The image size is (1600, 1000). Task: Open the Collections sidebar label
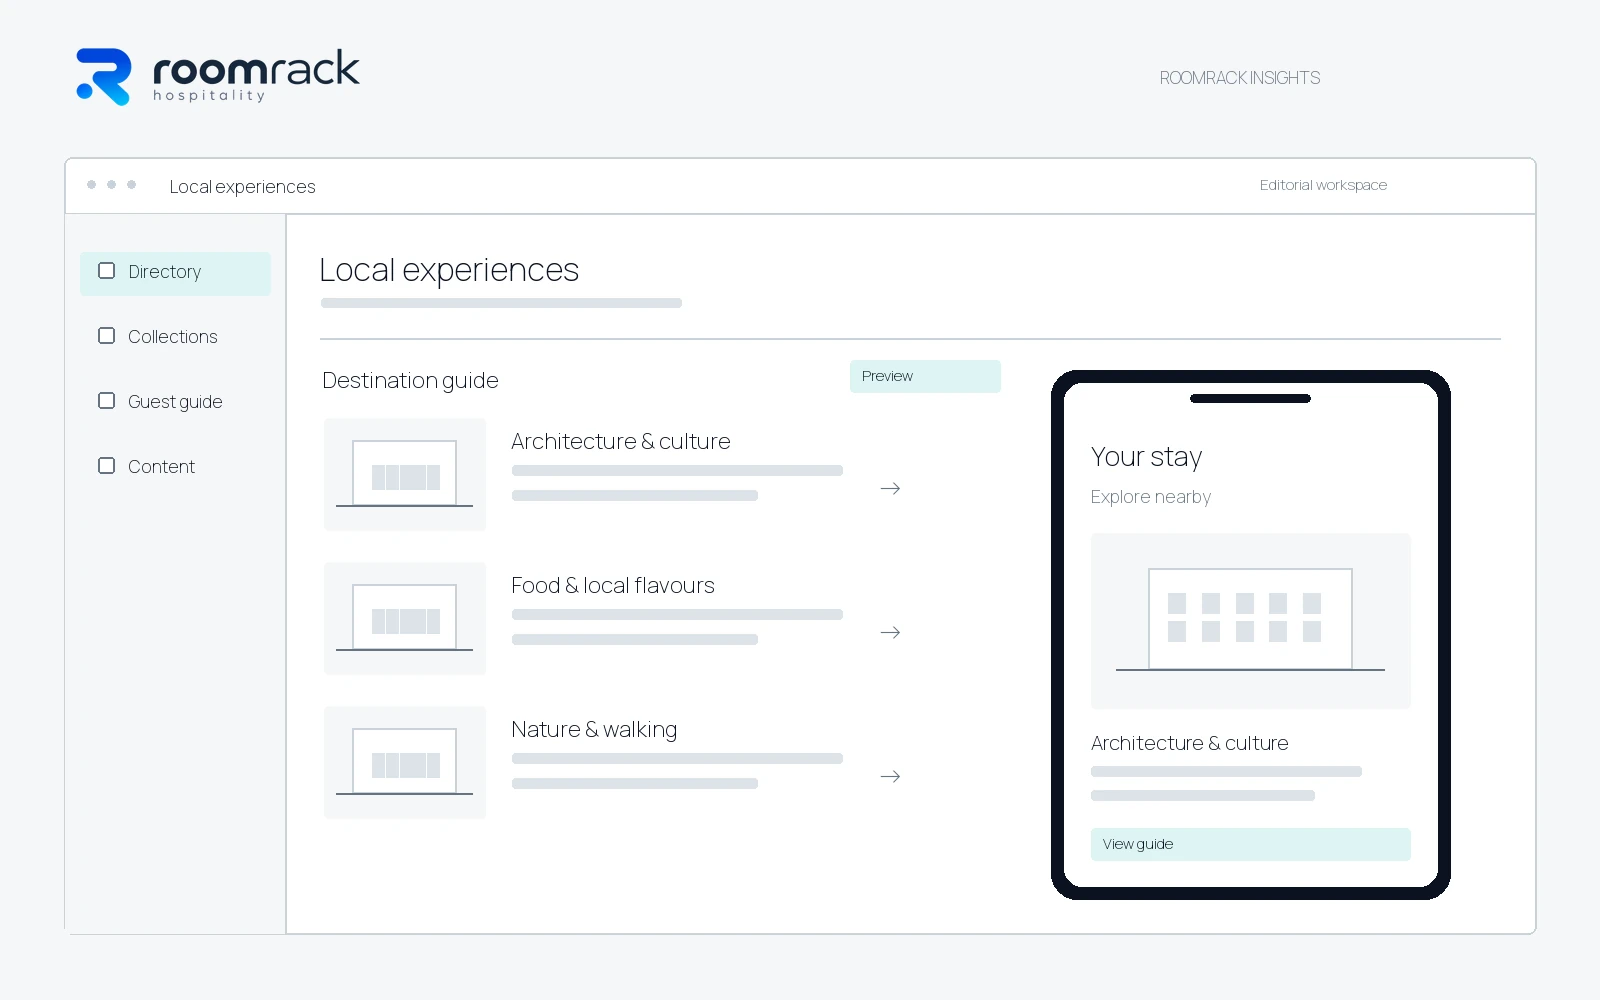[x=173, y=337]
